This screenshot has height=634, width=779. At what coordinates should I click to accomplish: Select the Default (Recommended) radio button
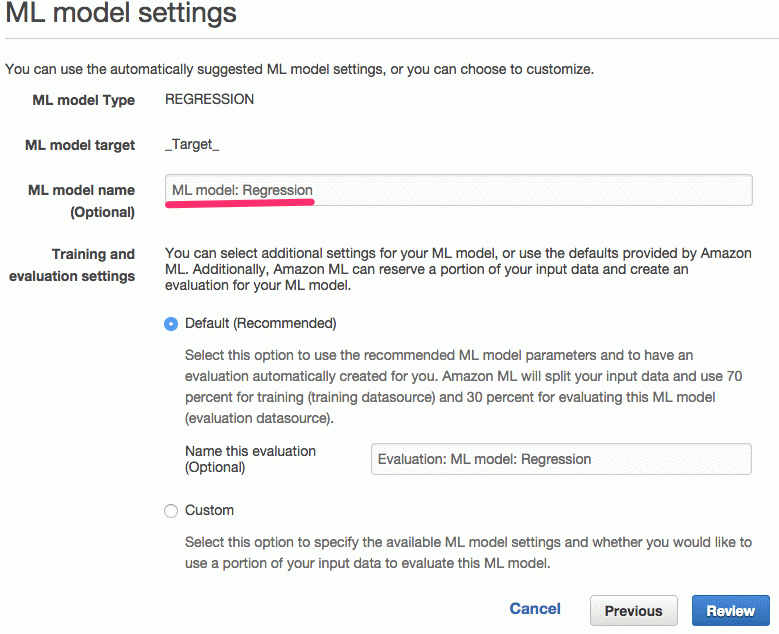point(171,324)
